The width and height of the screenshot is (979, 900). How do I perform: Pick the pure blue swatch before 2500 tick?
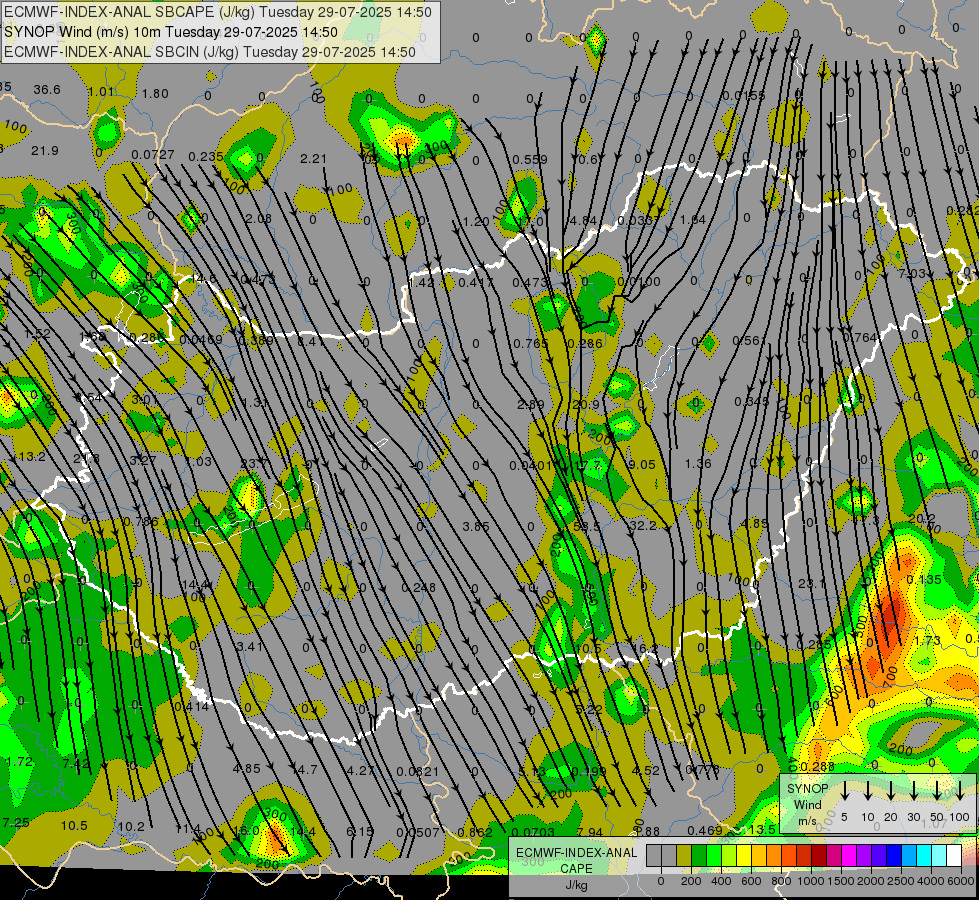coord(894,855)
